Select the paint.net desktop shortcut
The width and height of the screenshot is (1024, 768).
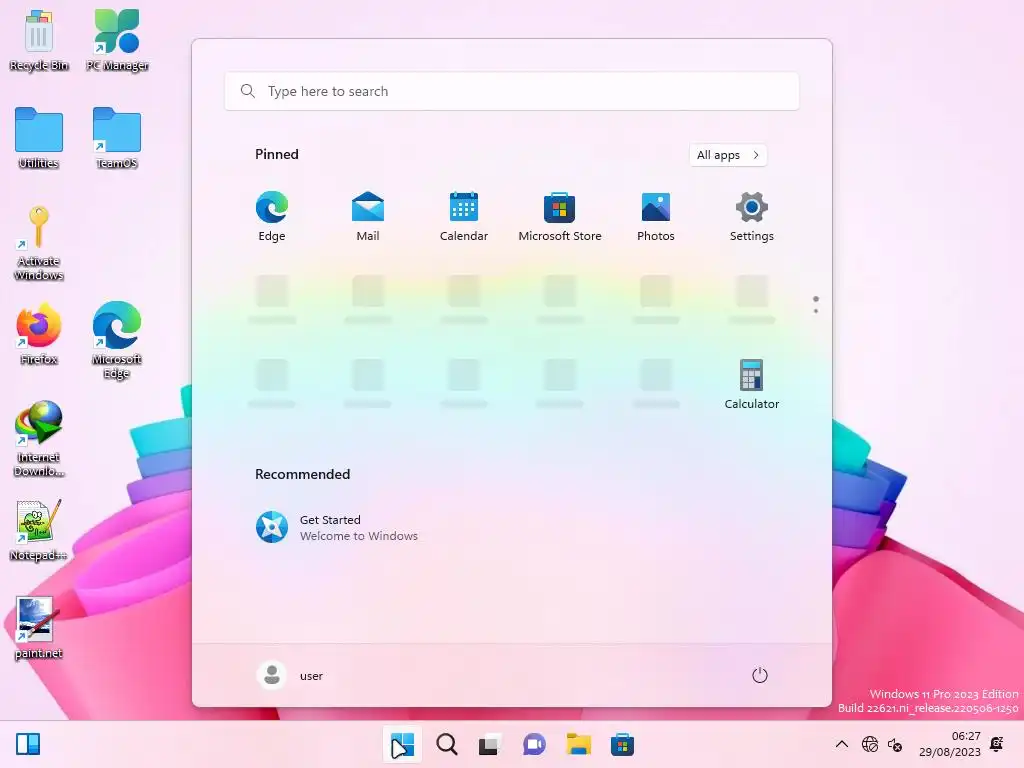[x=39, y=628]
